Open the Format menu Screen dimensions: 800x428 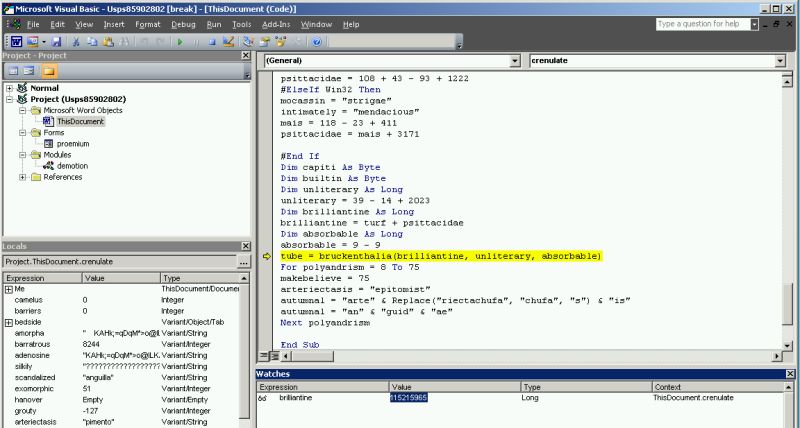click(x=148, y=24)
